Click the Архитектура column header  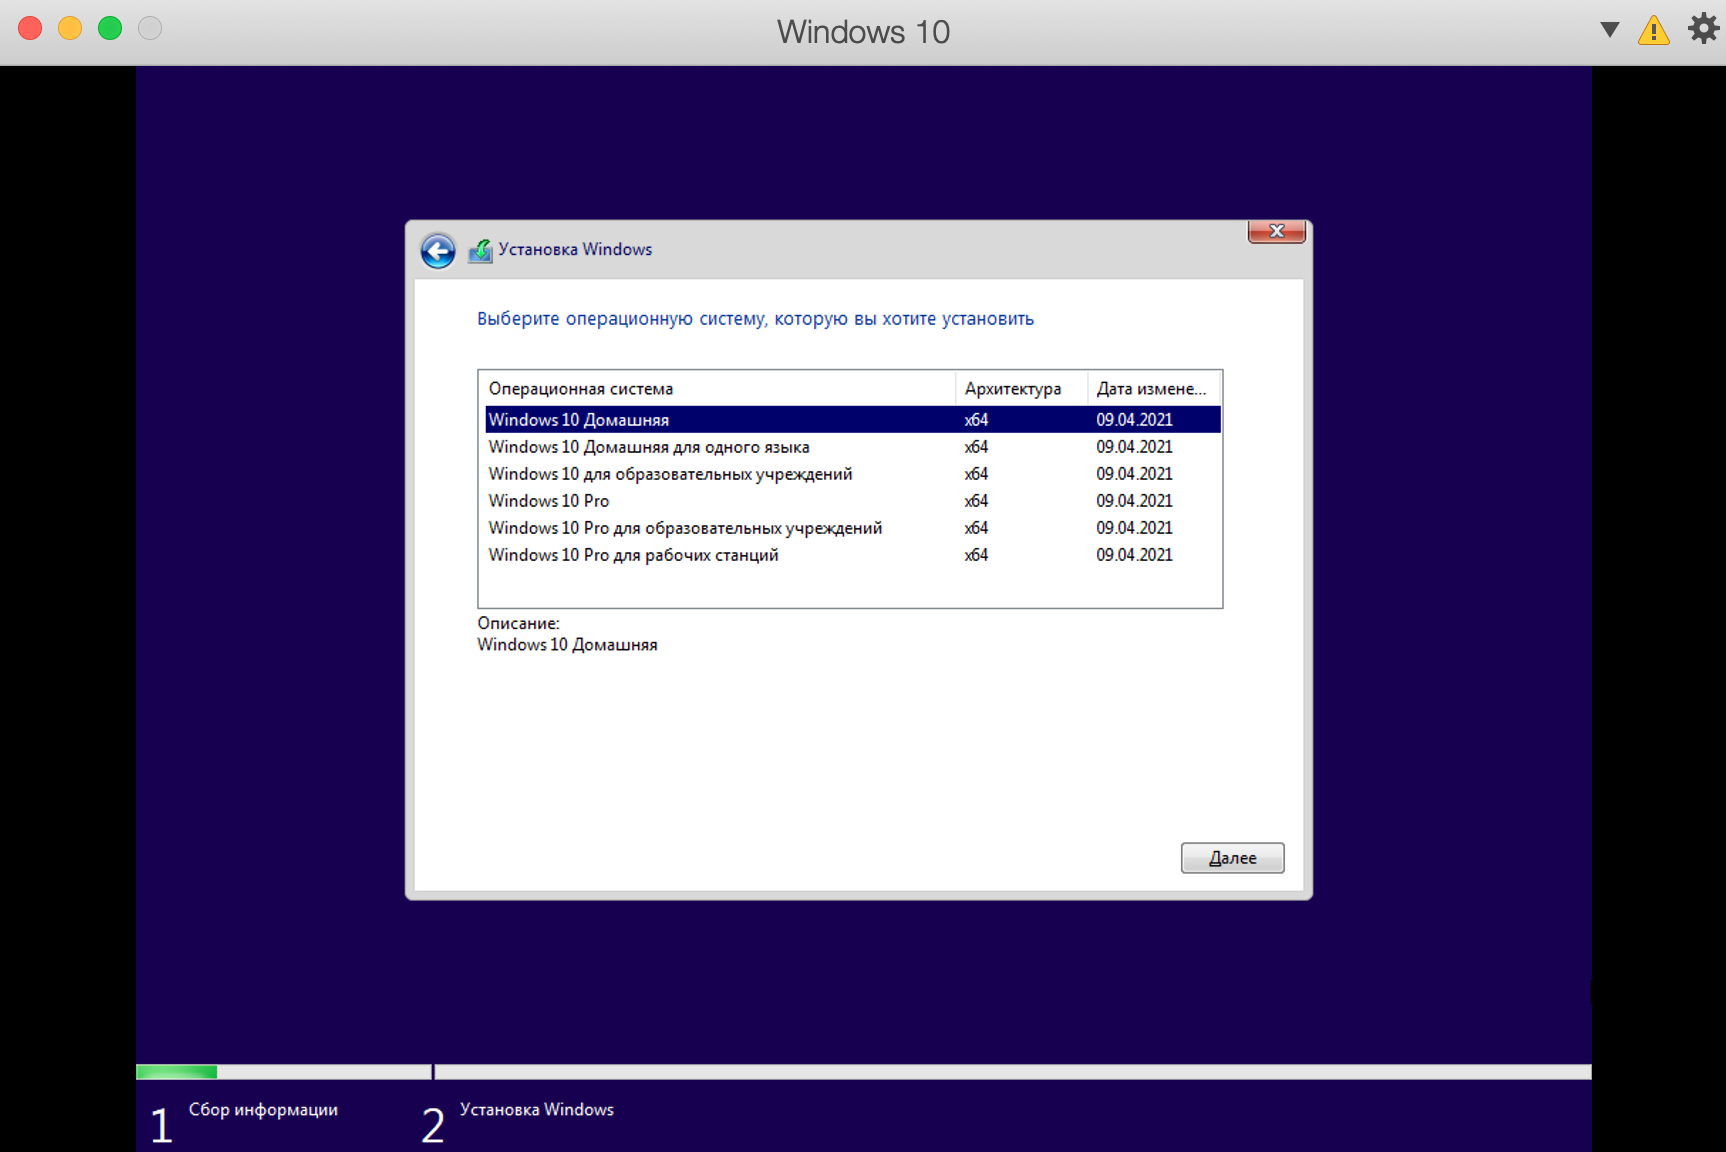click(1021, 389)
